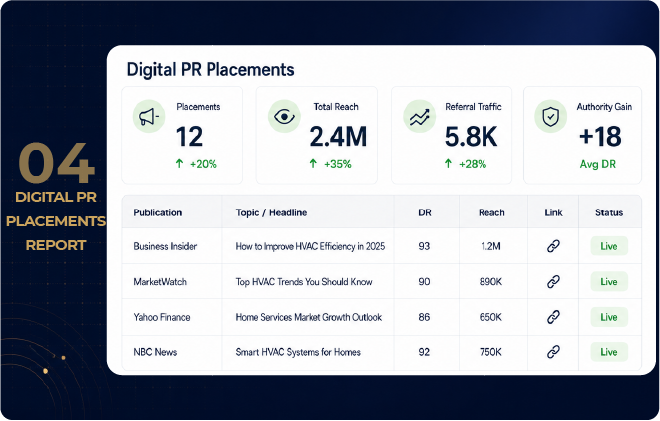Click the Authority Gain card label
Image resolution: width=660 pixels, height=421 pixels.
coord(604,107)
